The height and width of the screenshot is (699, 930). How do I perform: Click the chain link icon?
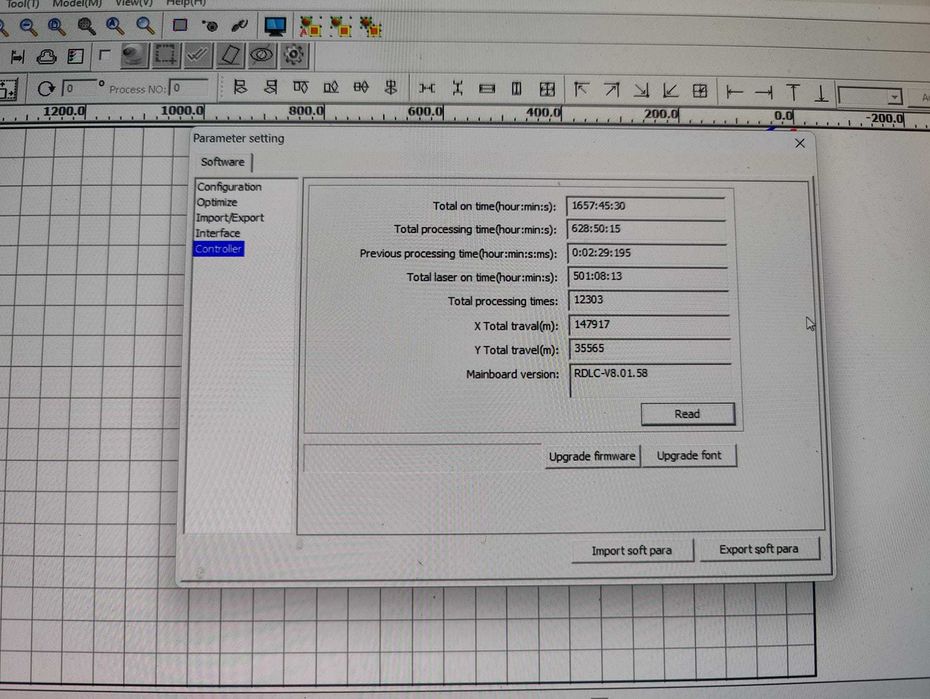(x=239, y=25)
